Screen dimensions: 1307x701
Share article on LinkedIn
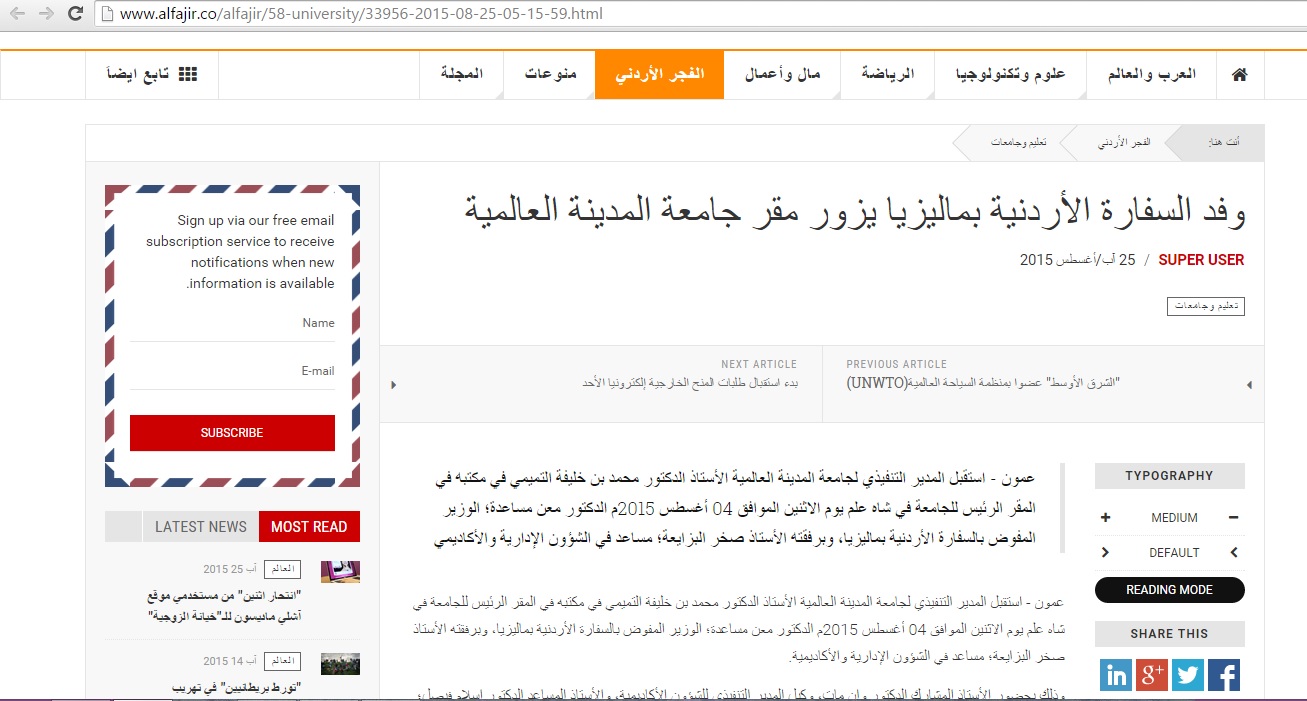tap(1116, 675)
